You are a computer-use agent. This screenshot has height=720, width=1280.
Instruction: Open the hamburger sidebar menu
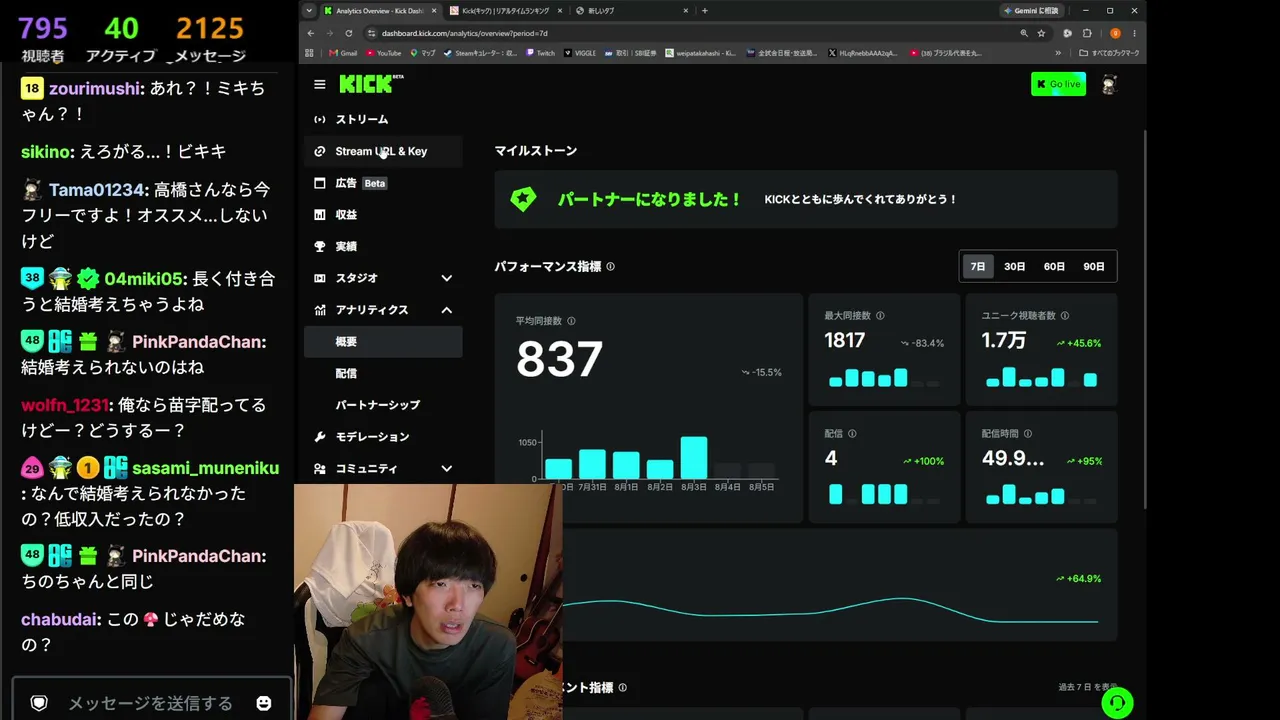pyautogui.click(x=319, y=85)
